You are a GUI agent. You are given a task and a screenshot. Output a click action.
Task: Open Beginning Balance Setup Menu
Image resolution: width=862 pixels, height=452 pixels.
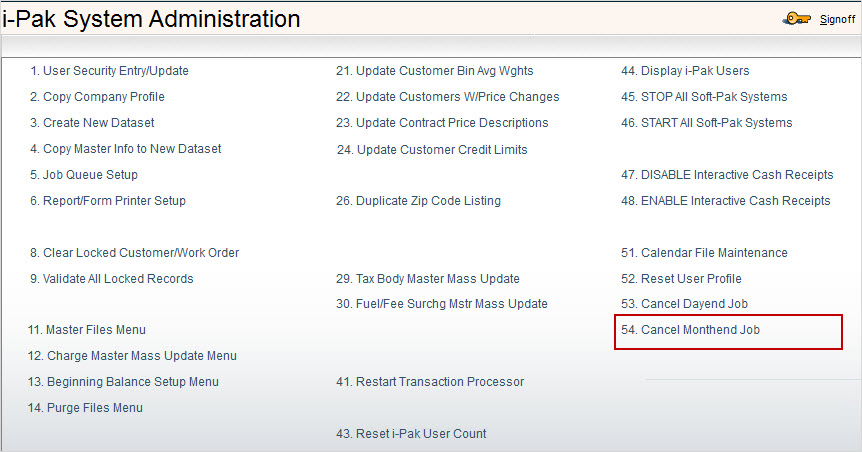point(123,382)
